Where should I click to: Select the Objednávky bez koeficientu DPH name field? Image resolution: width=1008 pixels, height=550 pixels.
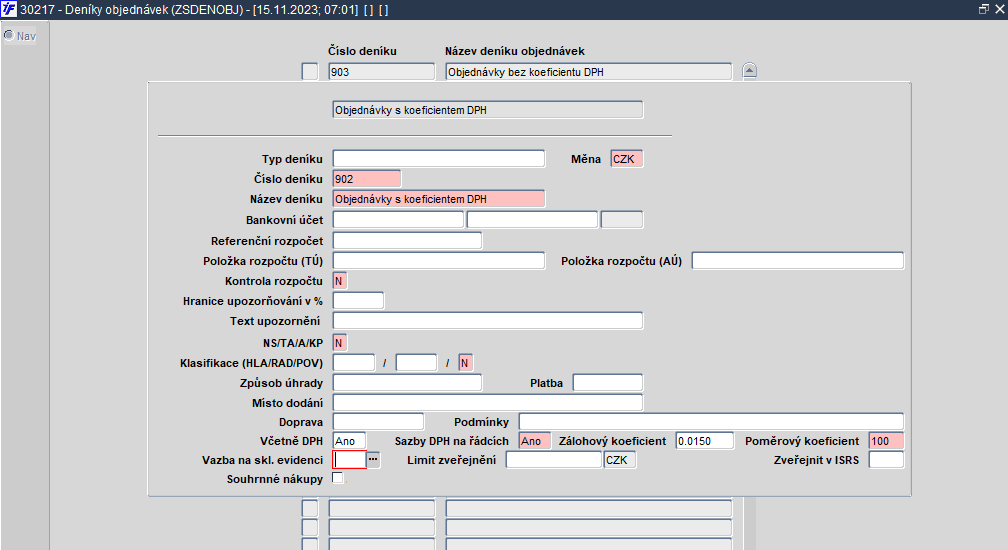[x=588, y=71]
